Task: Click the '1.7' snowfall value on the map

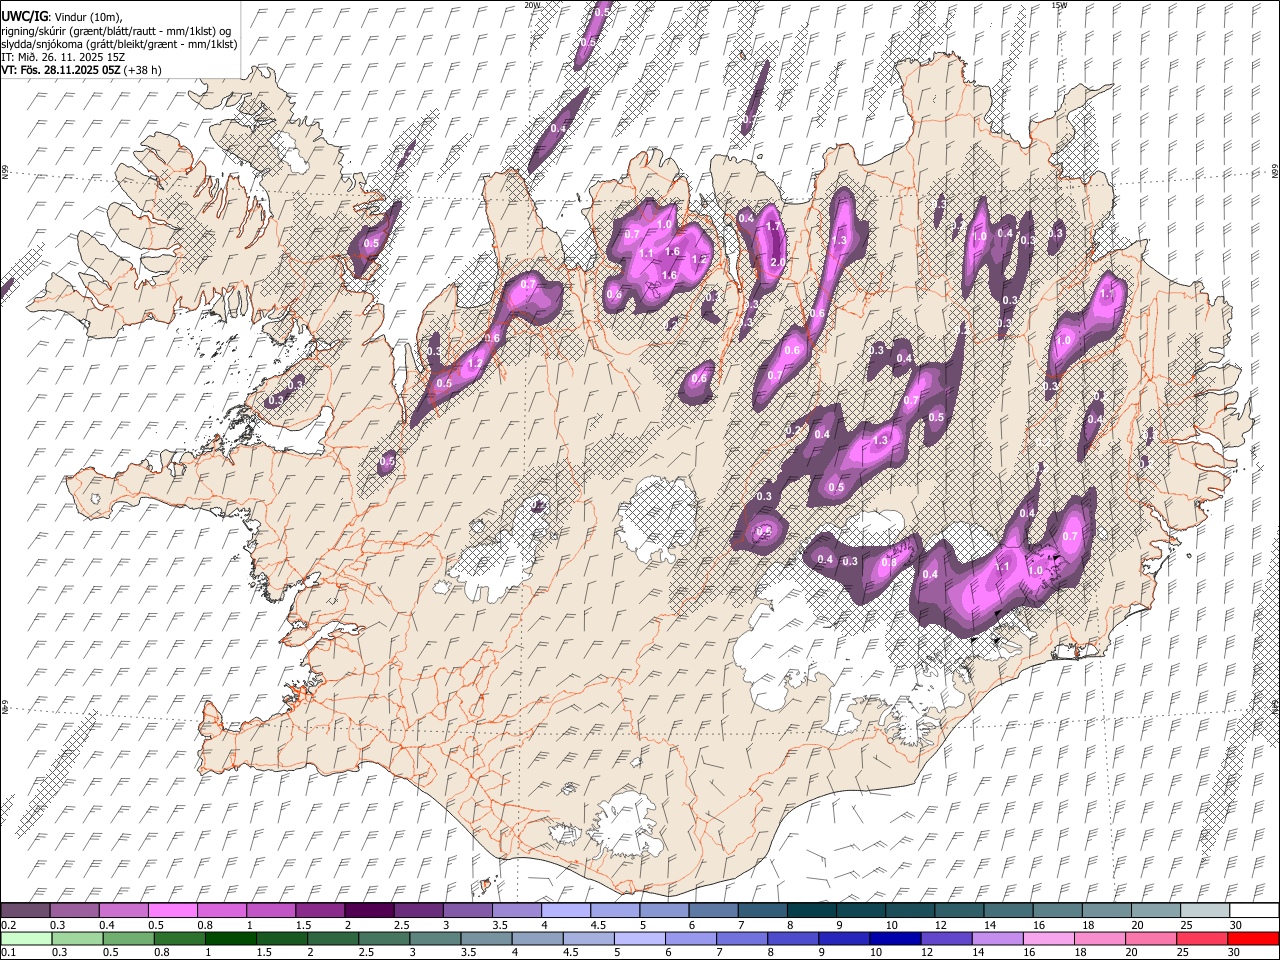Action: point(772,227)
